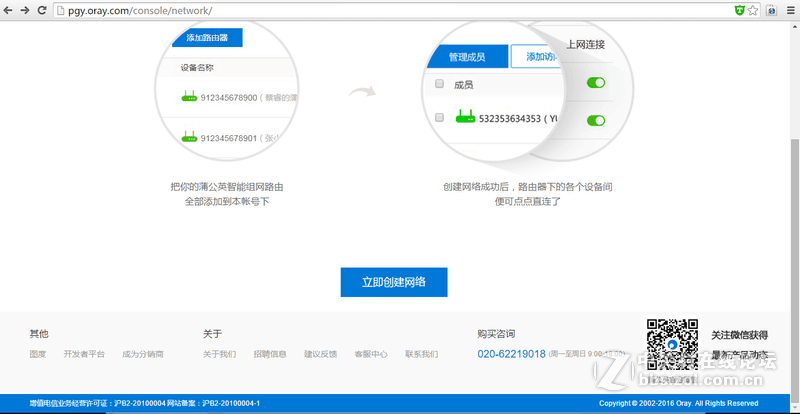
Task: Click the 购买咨询 footer heading
Action: [x=496, y=334]
